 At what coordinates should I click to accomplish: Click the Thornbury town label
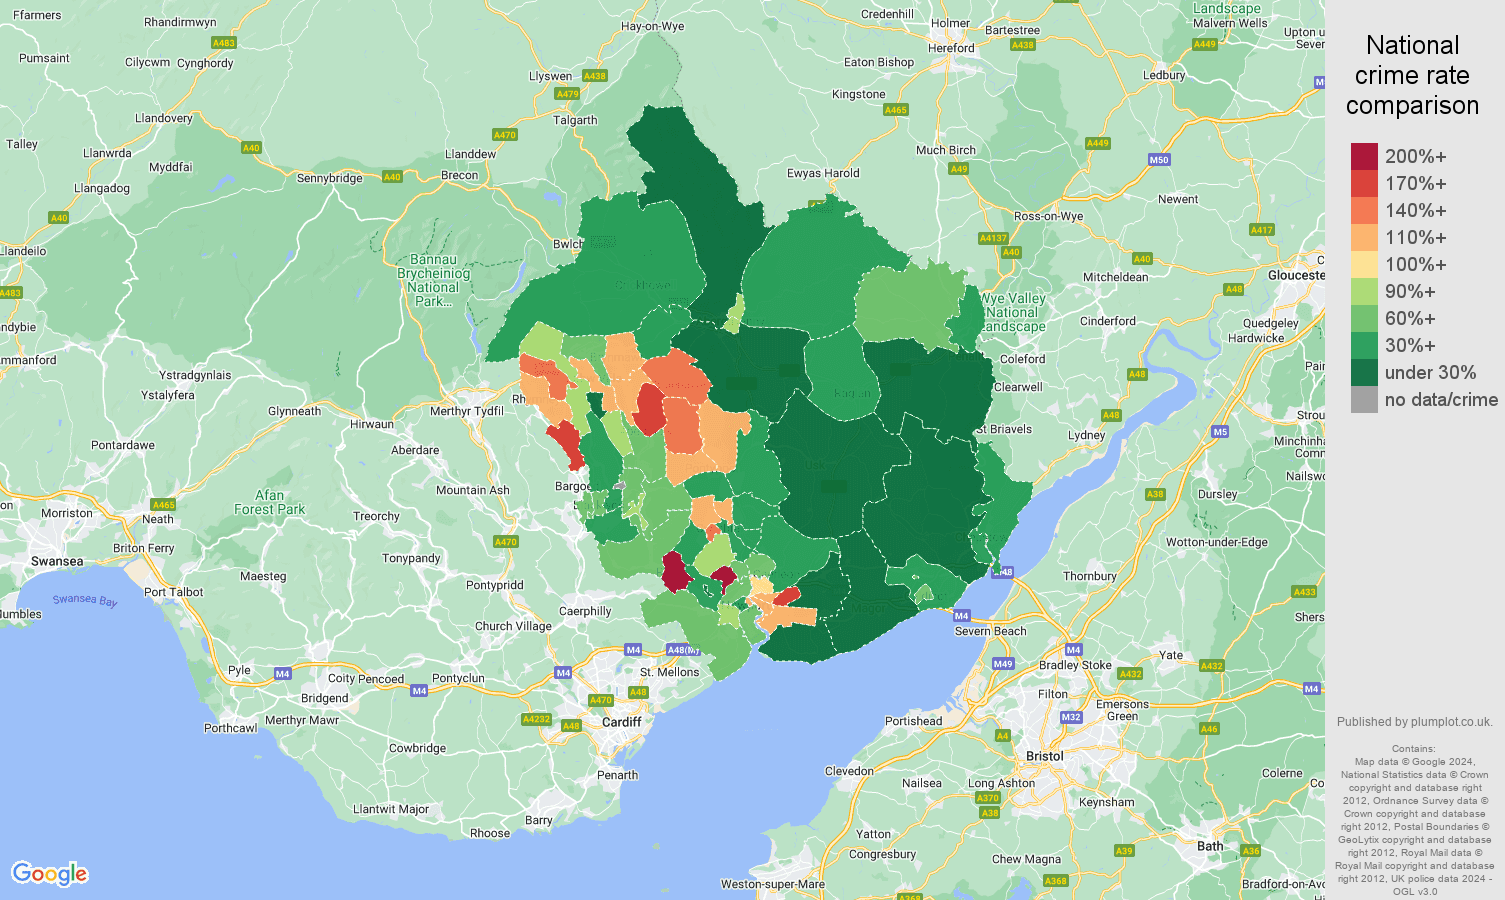click(1090, 576)
